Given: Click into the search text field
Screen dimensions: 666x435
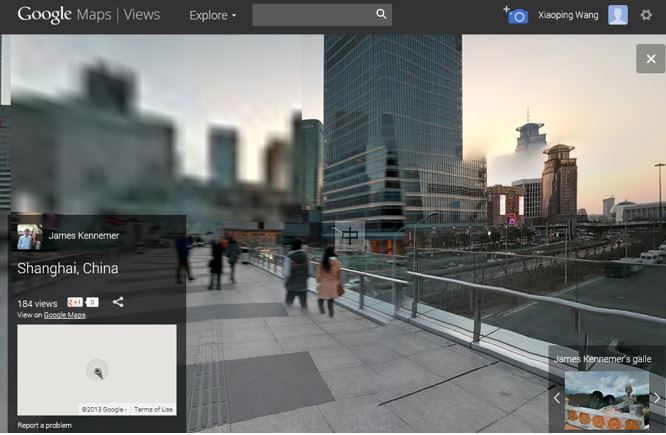Looking at the screenshot, I should 312,15.
